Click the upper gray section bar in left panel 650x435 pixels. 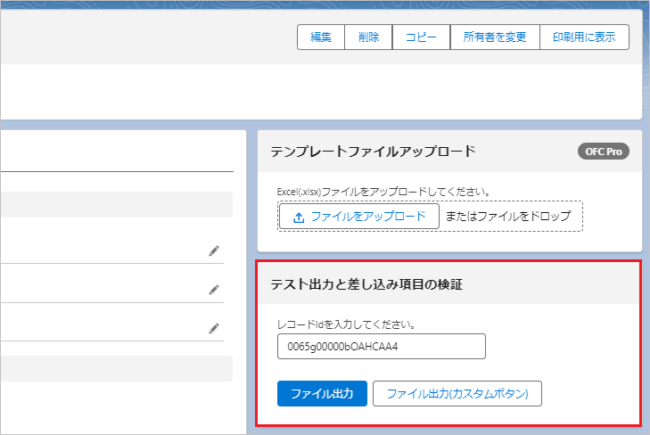coord(116,205)
